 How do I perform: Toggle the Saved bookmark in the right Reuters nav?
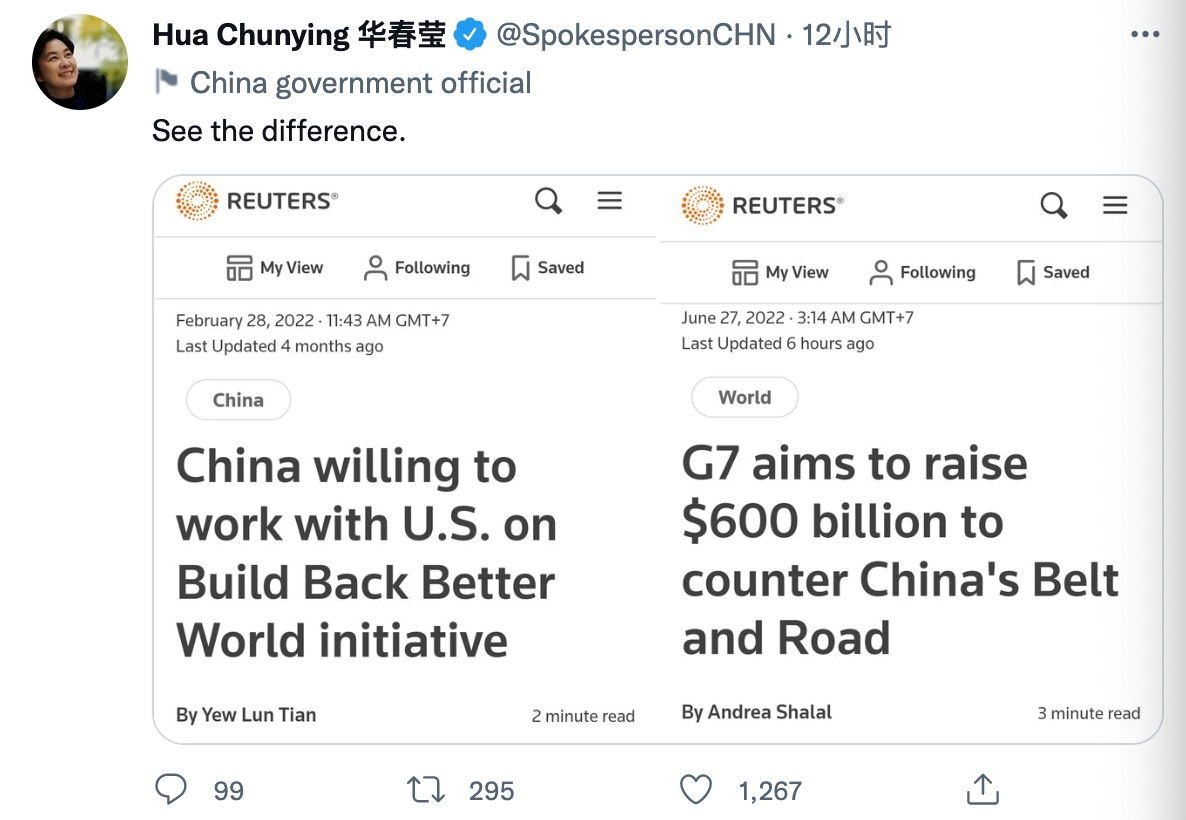[1026, 272]
